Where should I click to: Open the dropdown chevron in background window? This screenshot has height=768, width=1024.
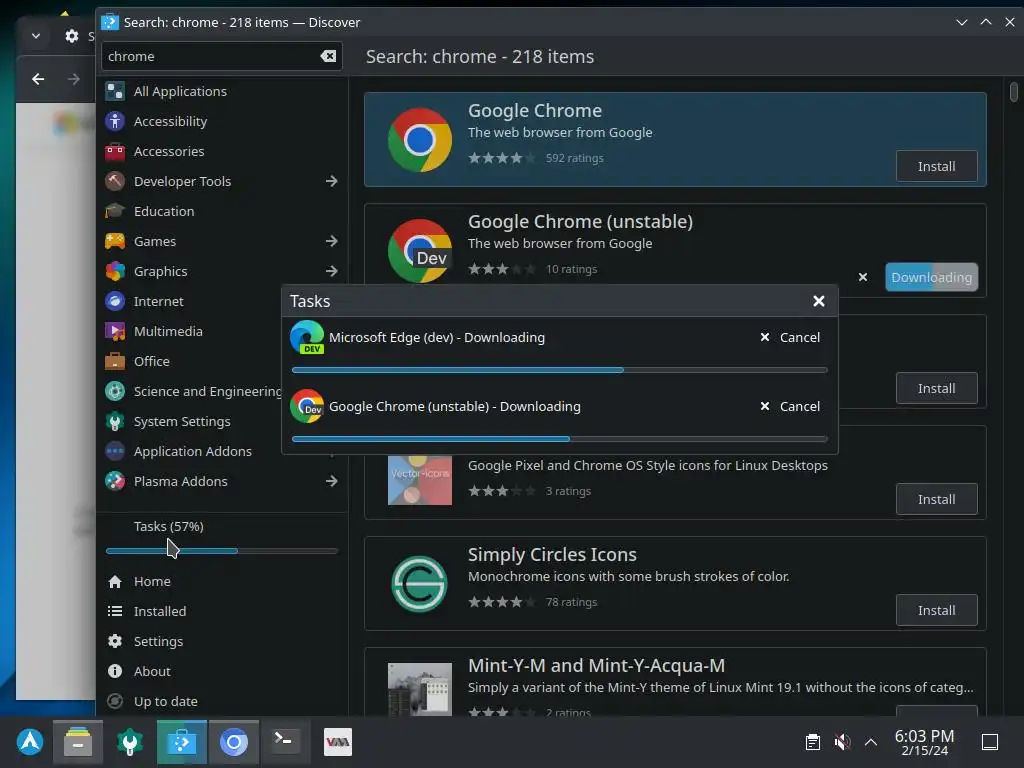pos(36,36)
